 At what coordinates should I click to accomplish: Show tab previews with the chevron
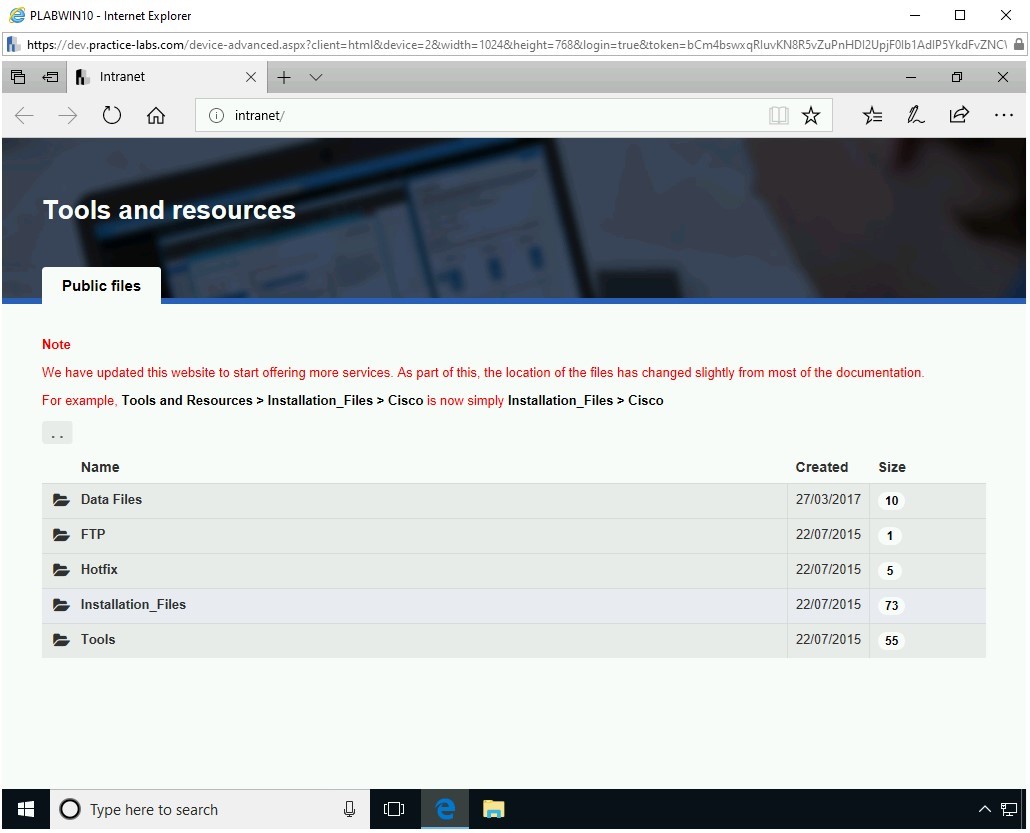pos(316,77)
